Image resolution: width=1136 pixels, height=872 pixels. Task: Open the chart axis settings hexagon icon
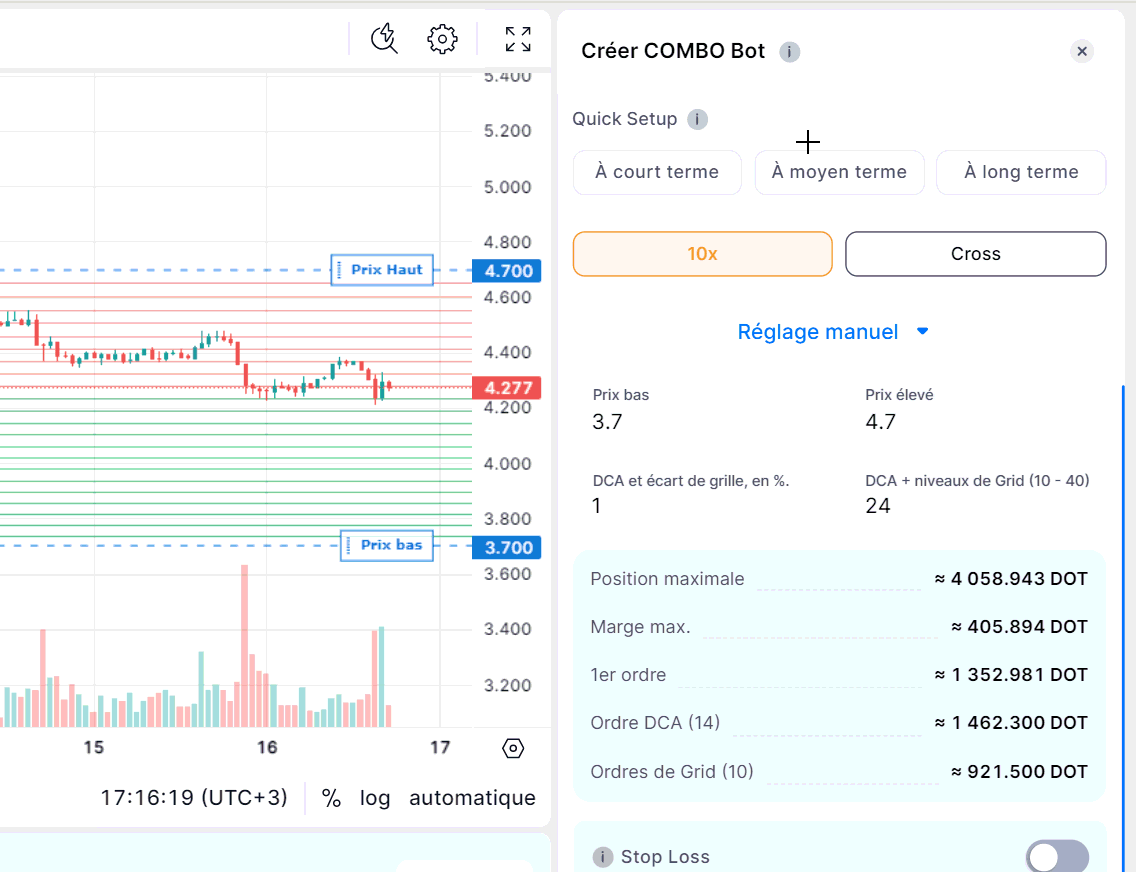point(513,748)
